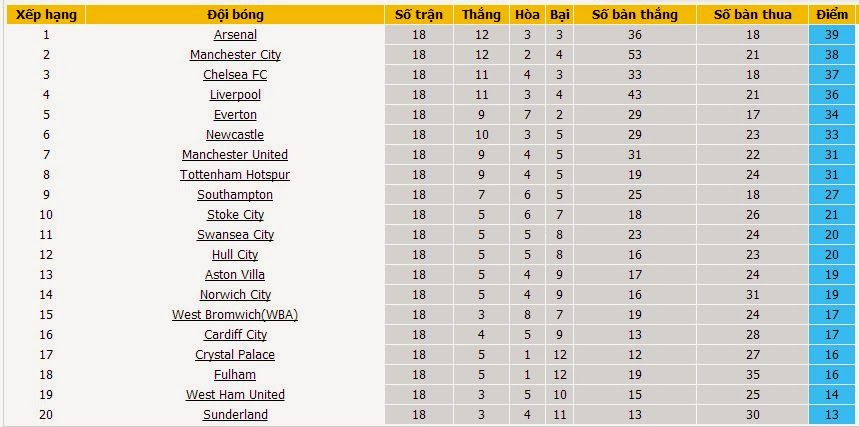Click the Đội bóng column header
Screen dimensions: 859x427
tap(235, 15)
